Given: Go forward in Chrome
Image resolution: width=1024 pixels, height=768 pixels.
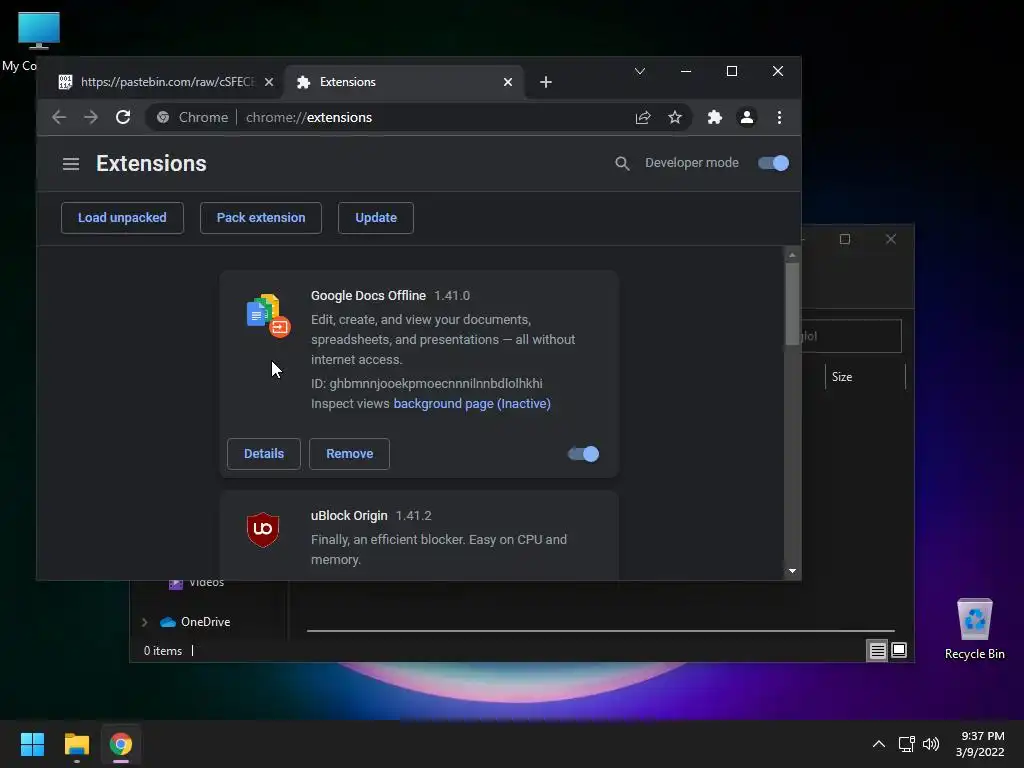Looking at the screenshot, I should pos(91,118).
